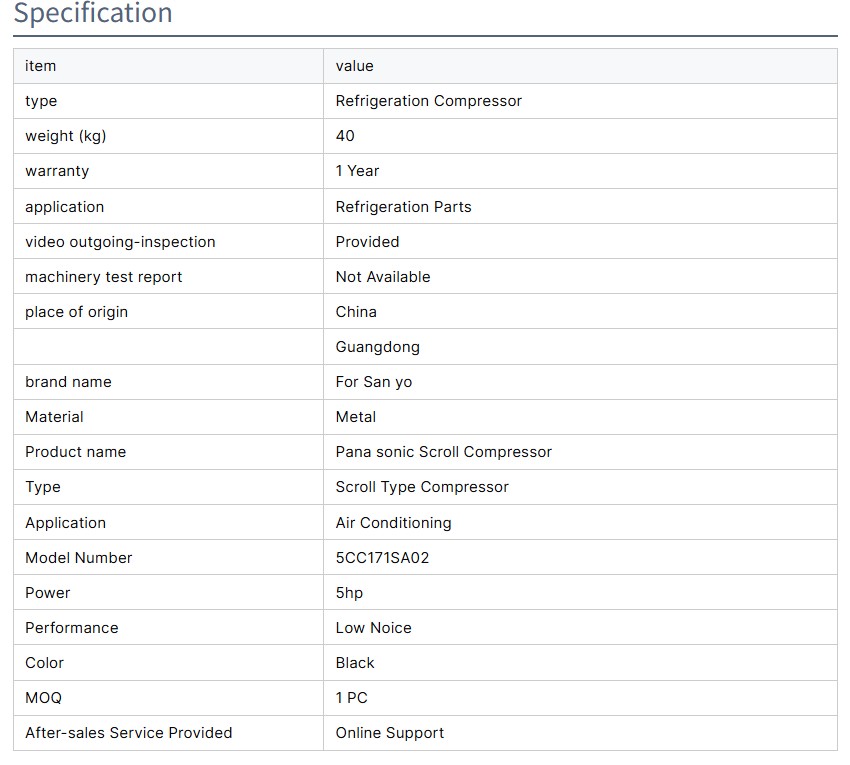Select 'Scroll Type Compressor' value
This screenshot has height=765, width=850.
422,487
